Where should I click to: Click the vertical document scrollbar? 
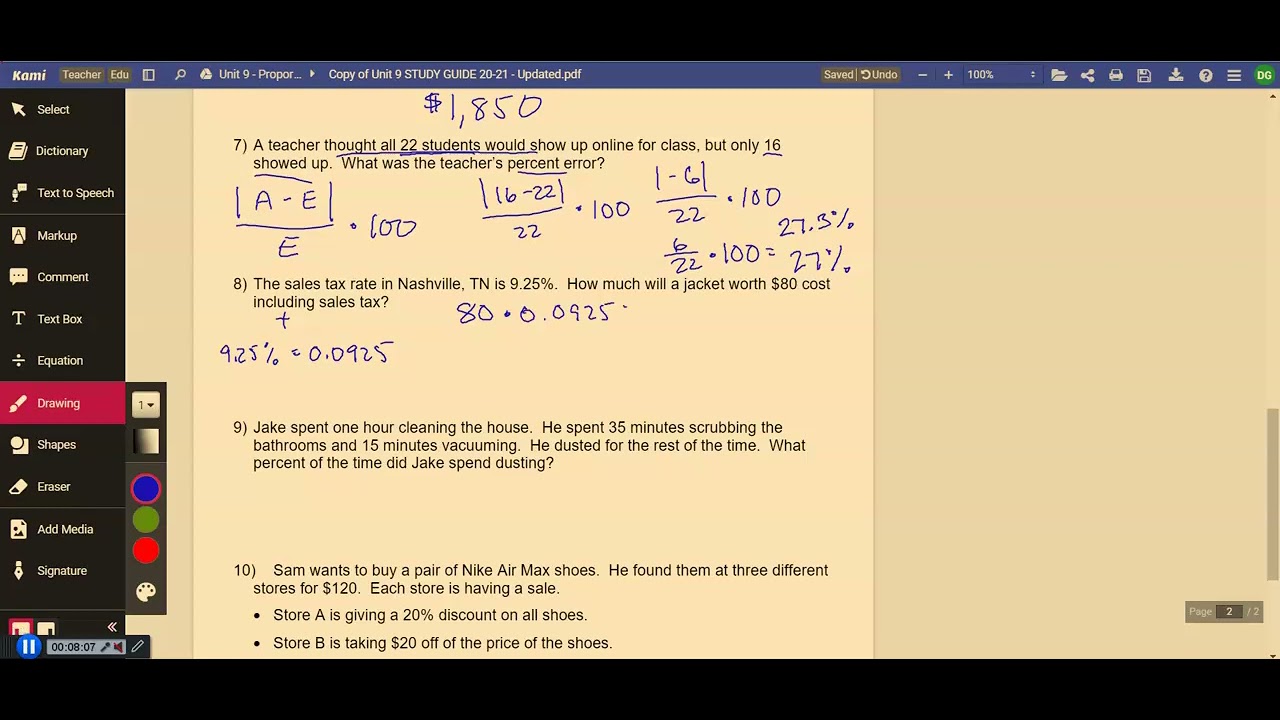point(1273,494)
